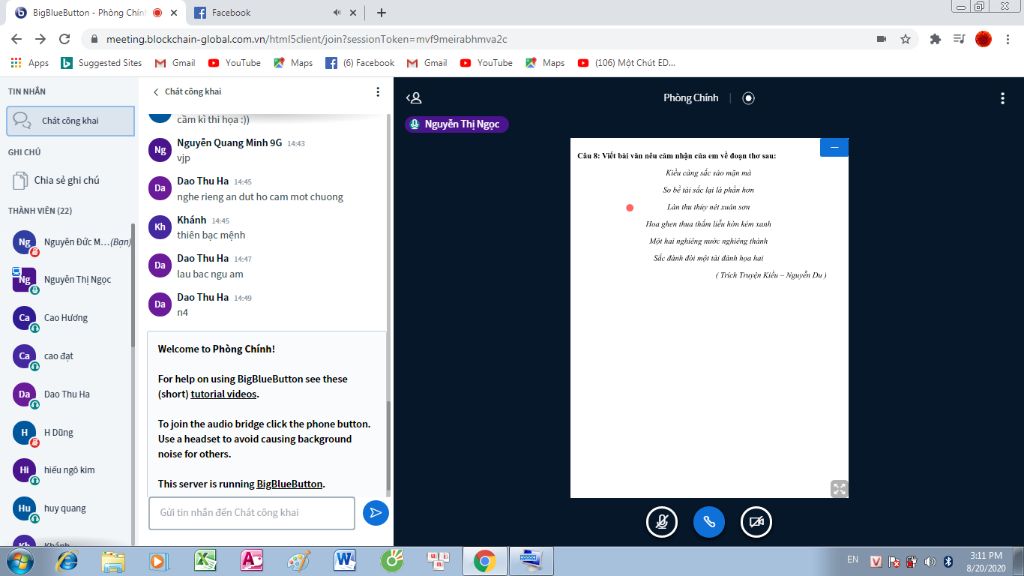
Task: Launch Internet Explorer from taskbar
Action: coord(66,561)
